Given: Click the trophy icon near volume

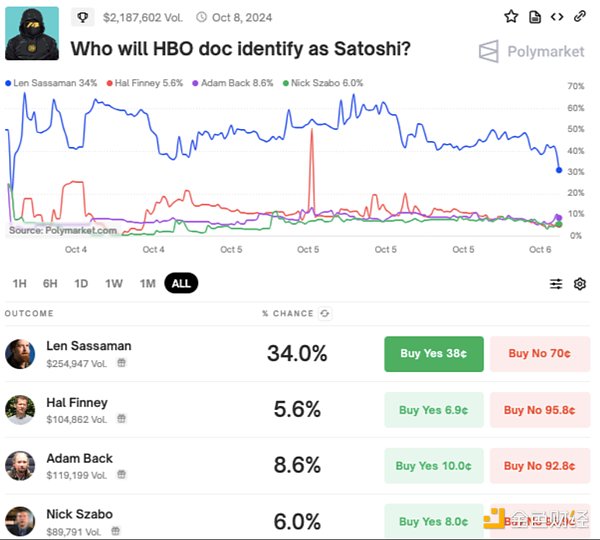Looking at the screenshot, I should point(82,17).
